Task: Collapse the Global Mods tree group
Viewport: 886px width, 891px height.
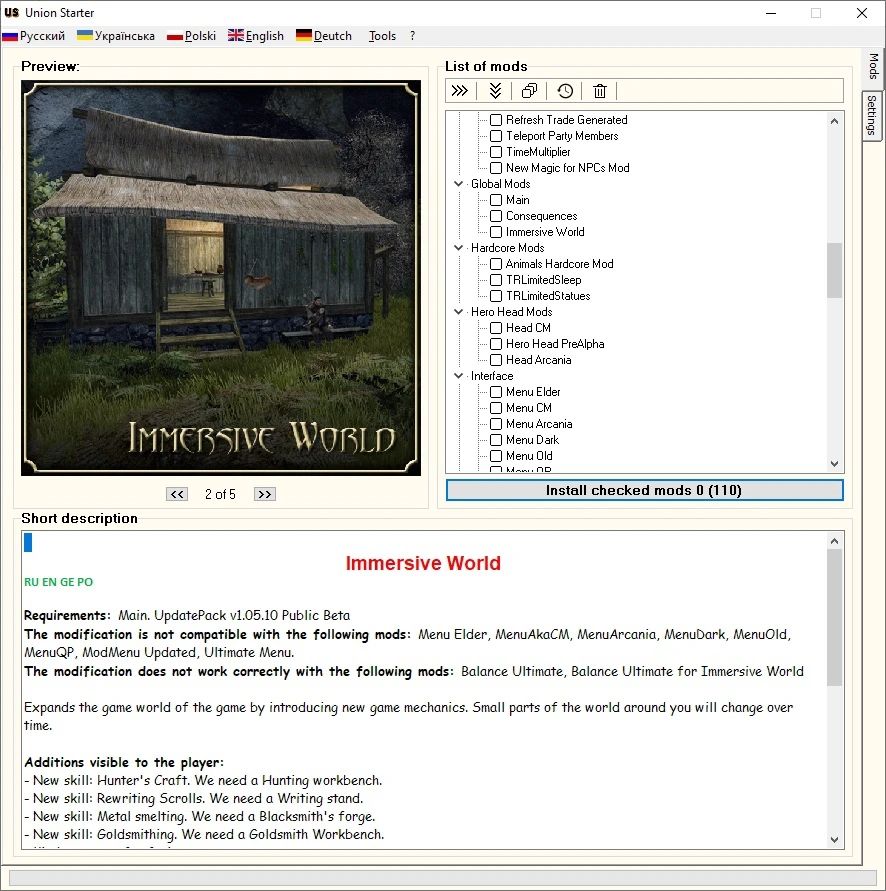Action: tap(459, 184)
